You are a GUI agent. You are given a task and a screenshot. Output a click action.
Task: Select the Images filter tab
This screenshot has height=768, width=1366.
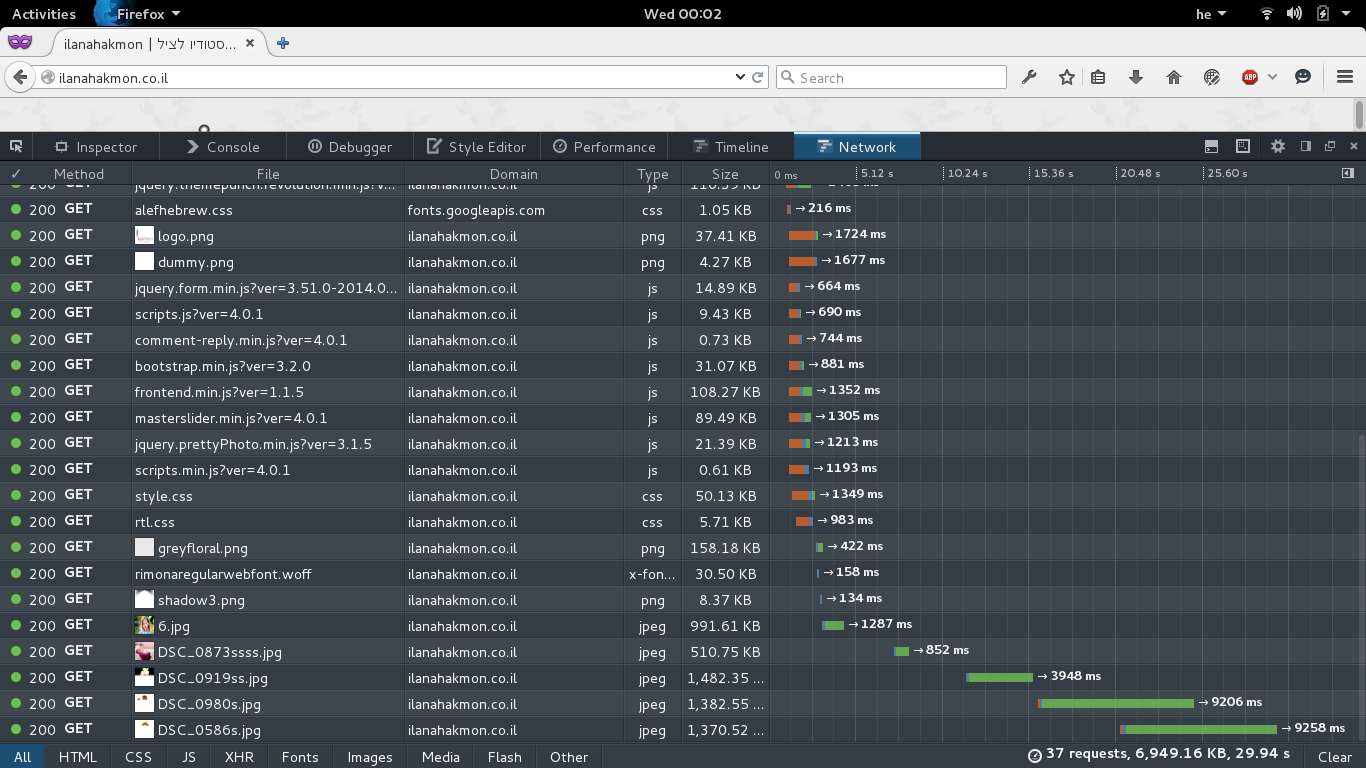(369, 757)
